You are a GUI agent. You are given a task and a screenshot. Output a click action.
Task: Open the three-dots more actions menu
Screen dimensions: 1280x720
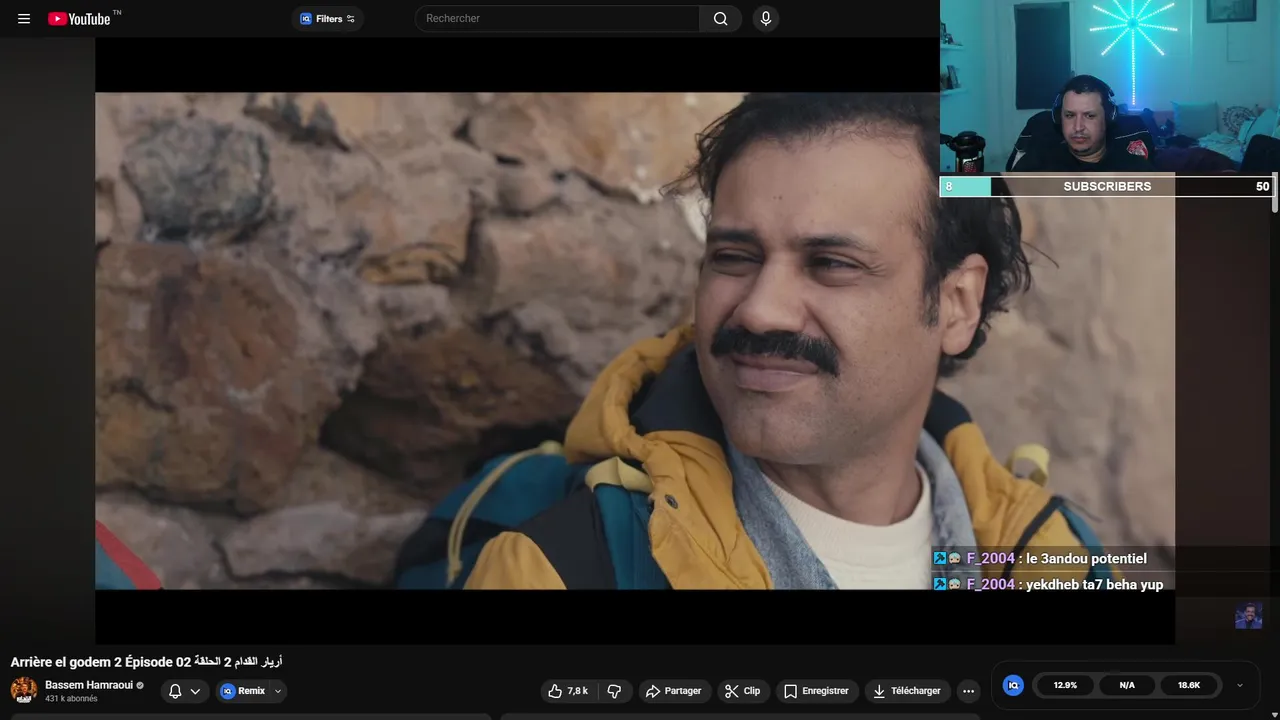(x=968, y=691)
